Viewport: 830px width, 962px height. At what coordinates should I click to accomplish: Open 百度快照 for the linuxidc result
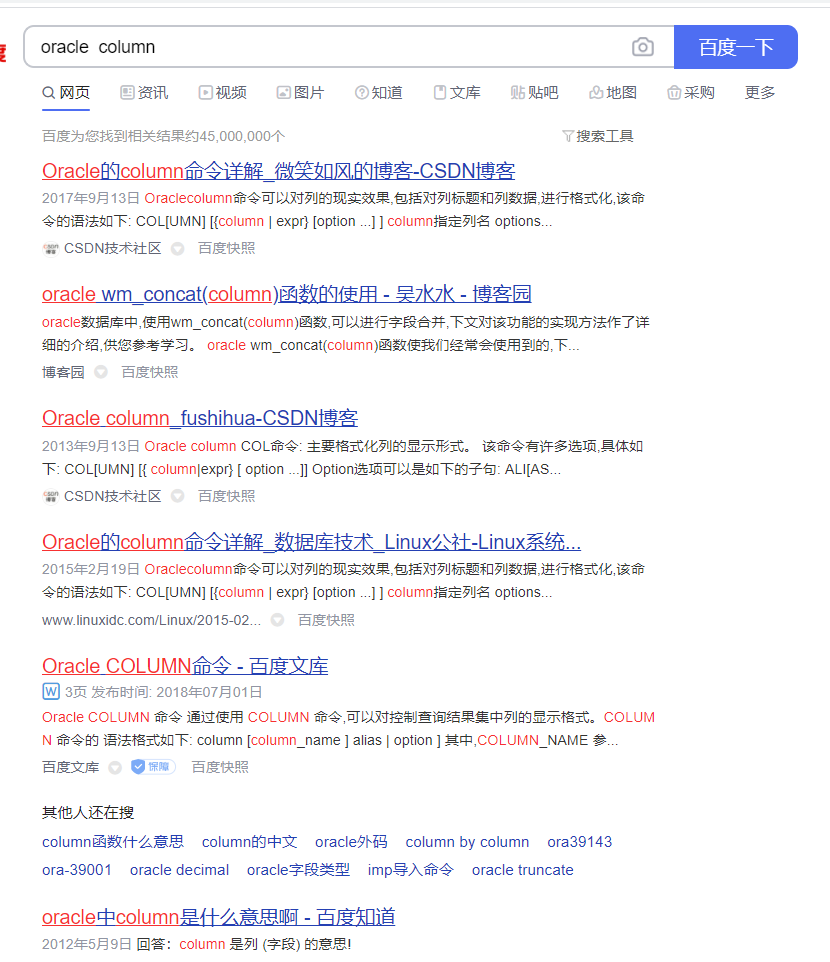[x=326, y=620]
